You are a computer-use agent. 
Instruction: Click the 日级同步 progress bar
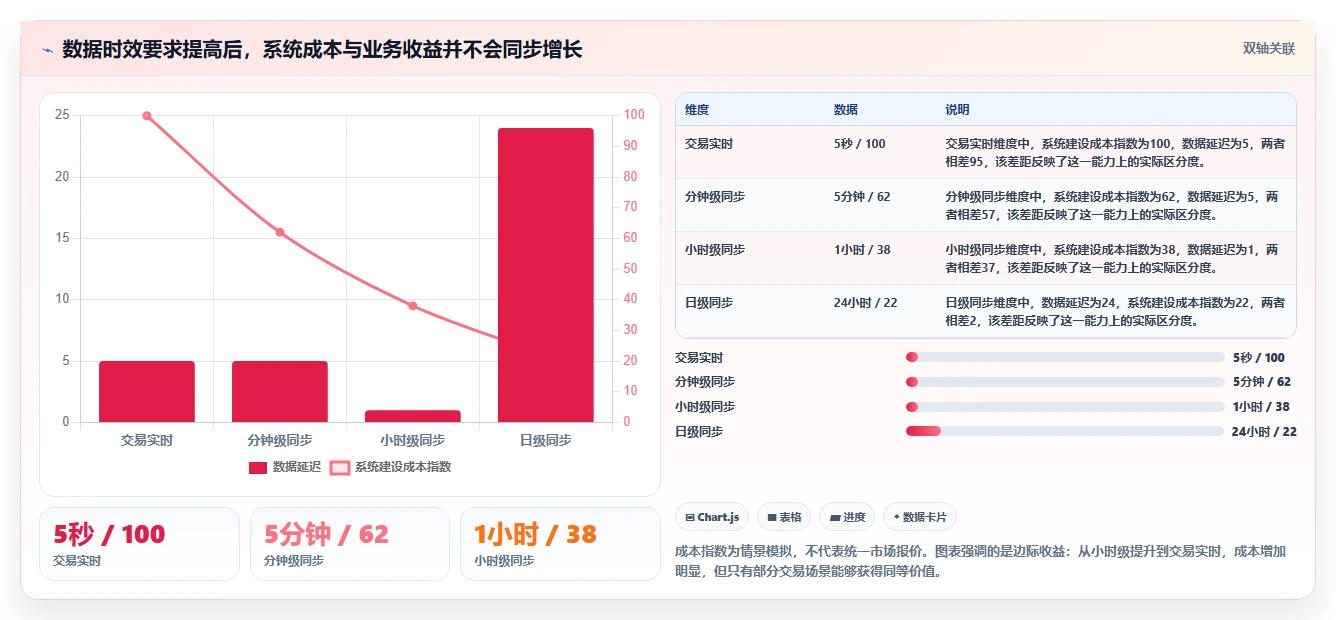click(1065, 431)
